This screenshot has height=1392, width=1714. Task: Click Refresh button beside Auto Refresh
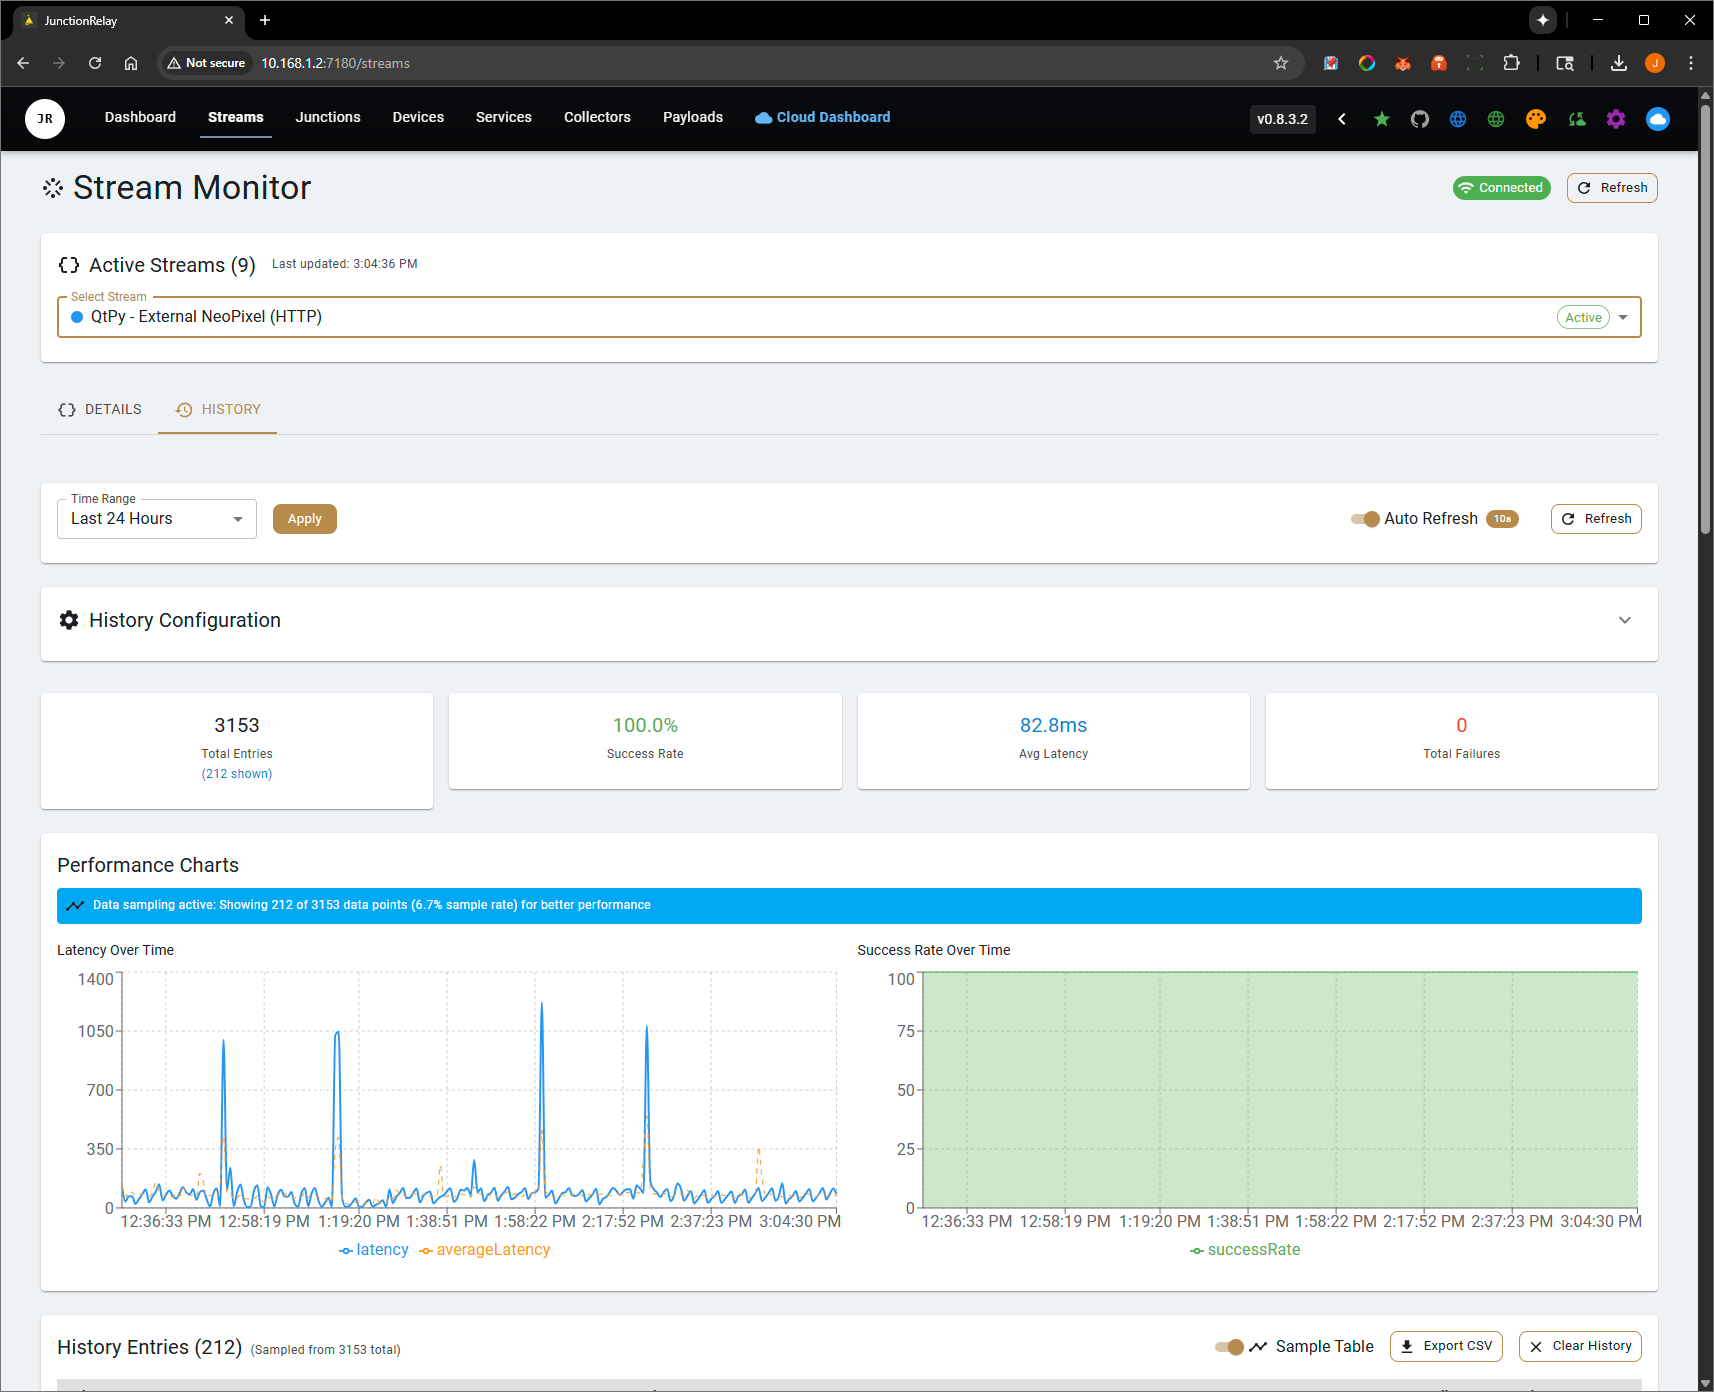[x=1596, y=519]
